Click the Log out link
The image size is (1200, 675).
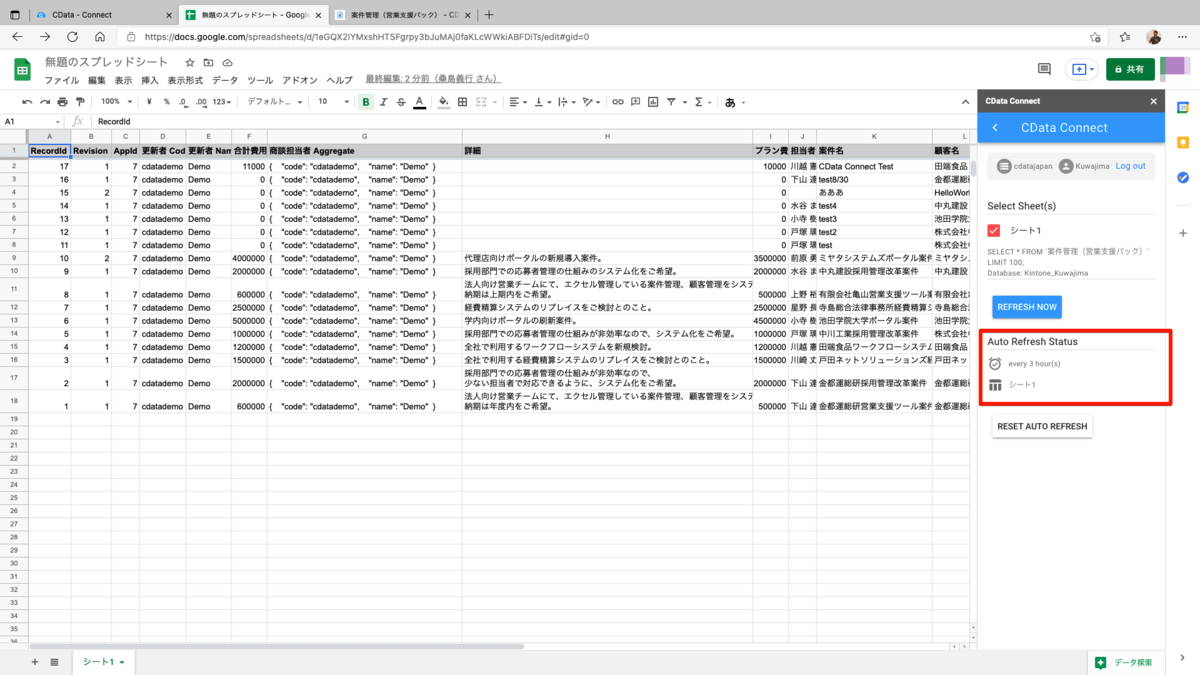click(1130, 166)
